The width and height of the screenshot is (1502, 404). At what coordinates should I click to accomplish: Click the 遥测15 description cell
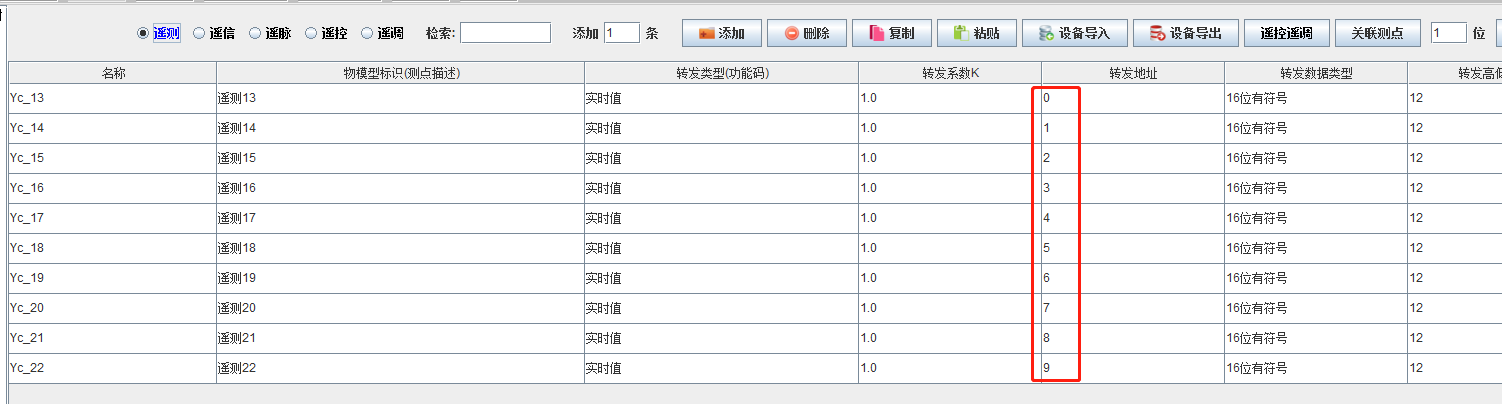point(400,158)
